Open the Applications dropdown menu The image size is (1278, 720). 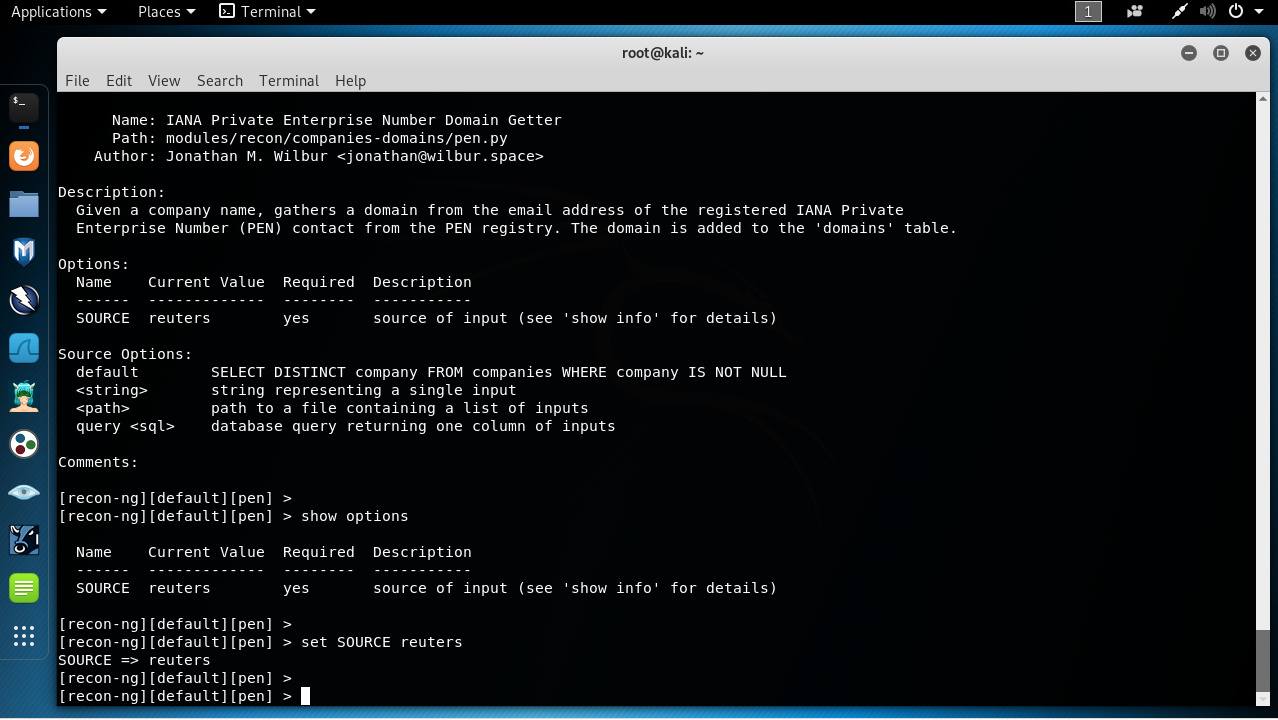click(58, 12)
